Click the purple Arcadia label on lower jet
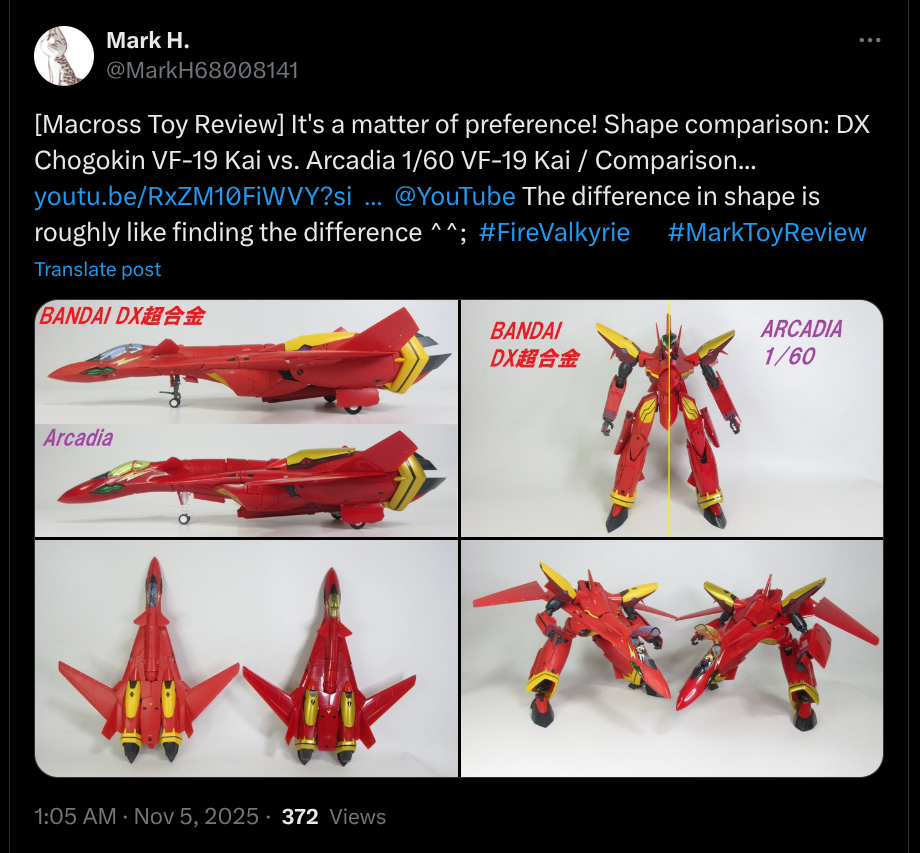 point(78,438)
